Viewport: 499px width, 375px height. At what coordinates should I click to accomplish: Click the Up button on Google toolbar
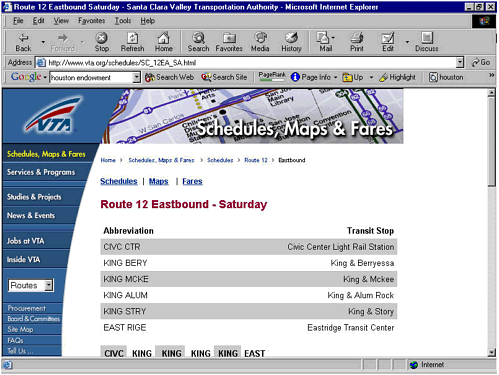pyautogui.click(x=353, y=77)
